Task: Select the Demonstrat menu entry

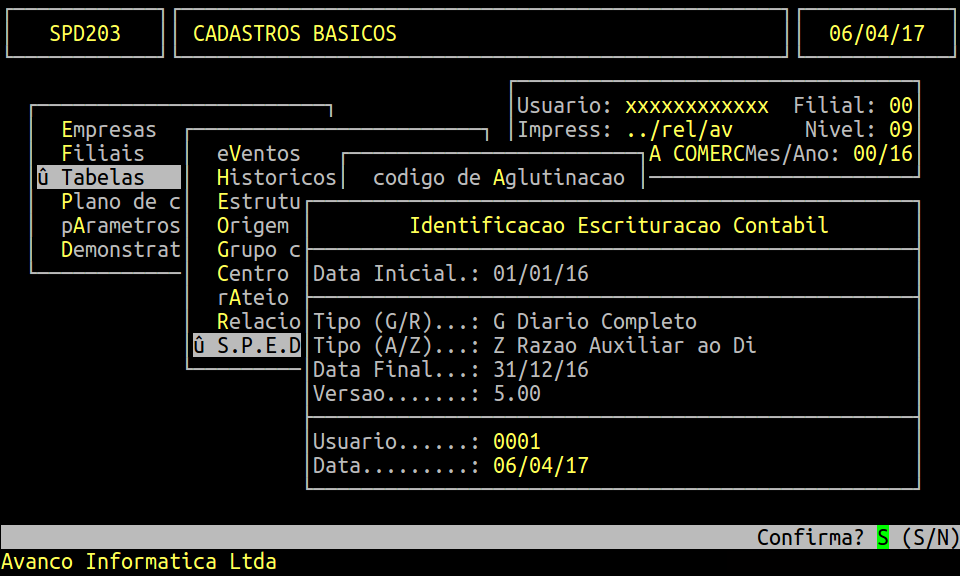Action: tap(120, 250)
